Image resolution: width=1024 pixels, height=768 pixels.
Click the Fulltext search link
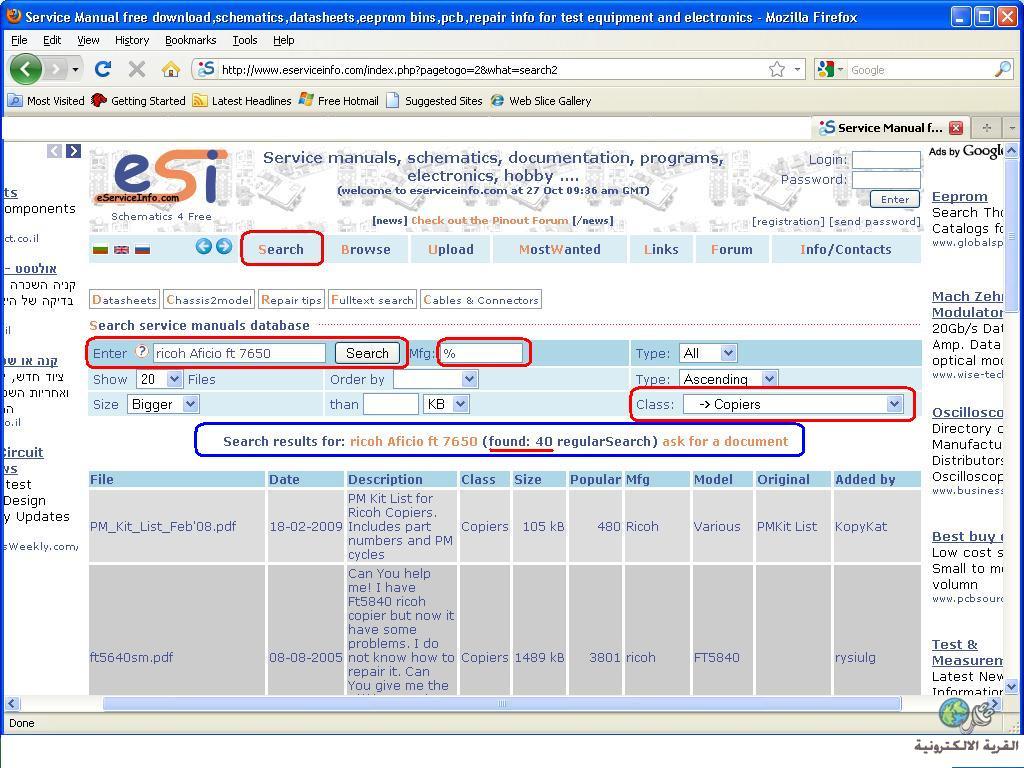(372, 300)
